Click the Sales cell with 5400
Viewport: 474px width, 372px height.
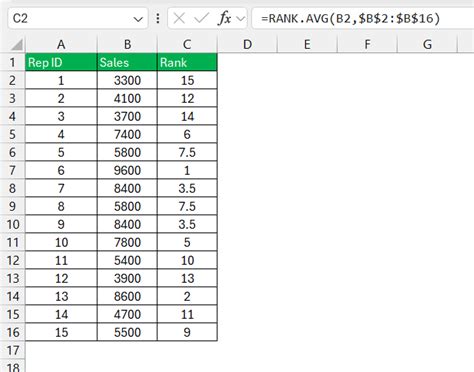click(x=127, y=260)
